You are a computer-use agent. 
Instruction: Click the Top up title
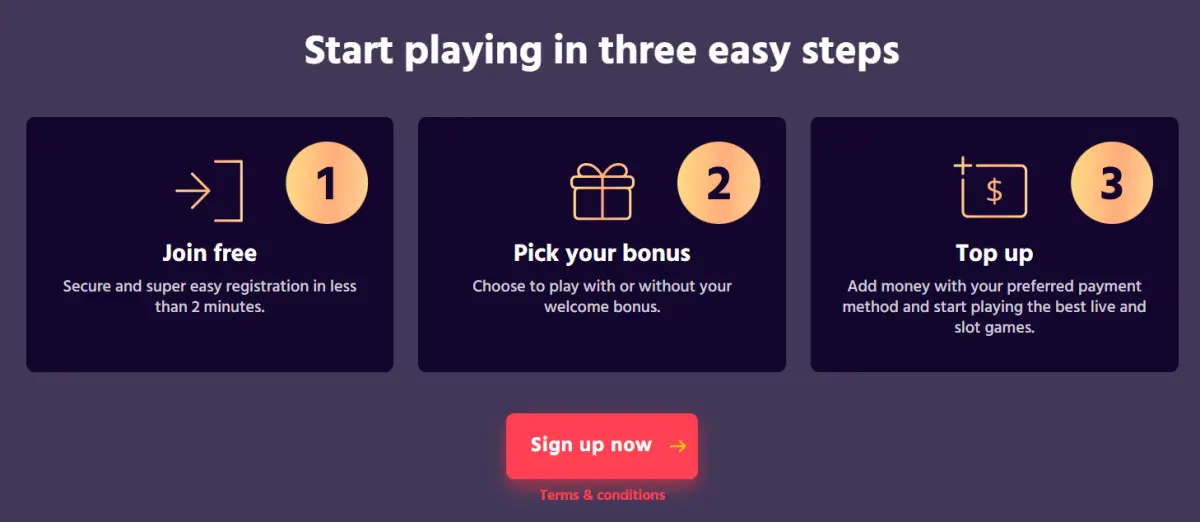coord(994,252)
